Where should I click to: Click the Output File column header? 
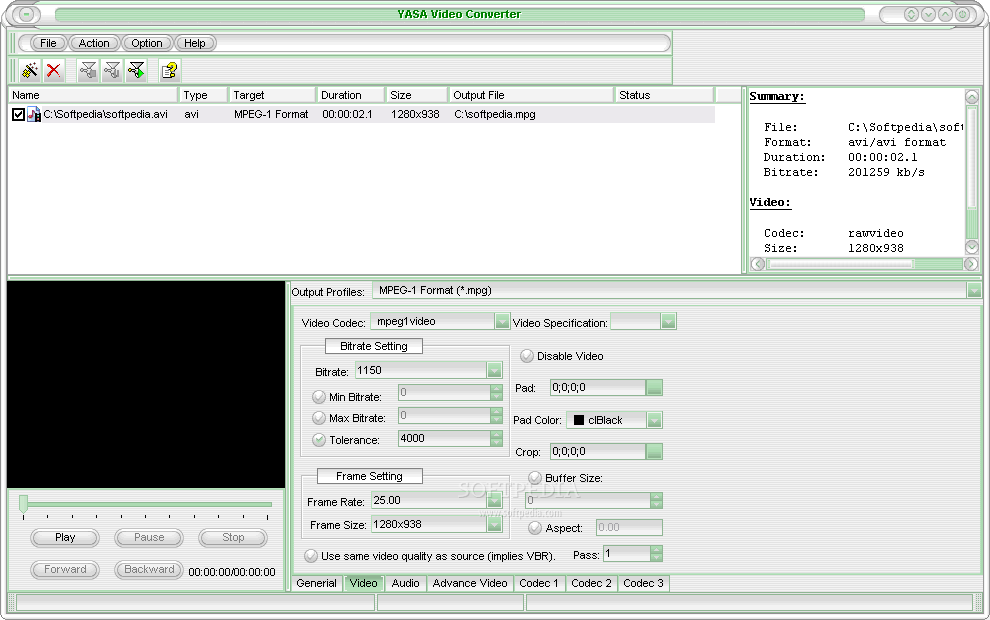[x=531, y=95]
